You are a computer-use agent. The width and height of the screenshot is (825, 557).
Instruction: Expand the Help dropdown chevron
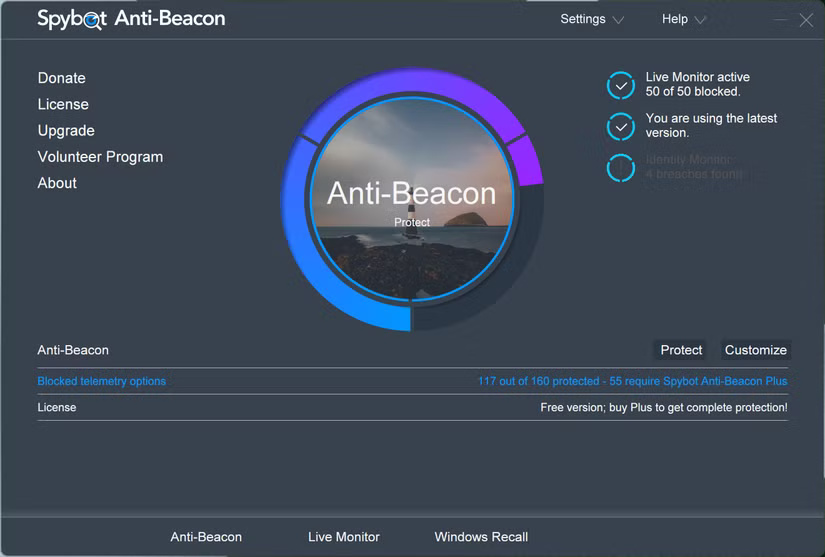(700, 20)
